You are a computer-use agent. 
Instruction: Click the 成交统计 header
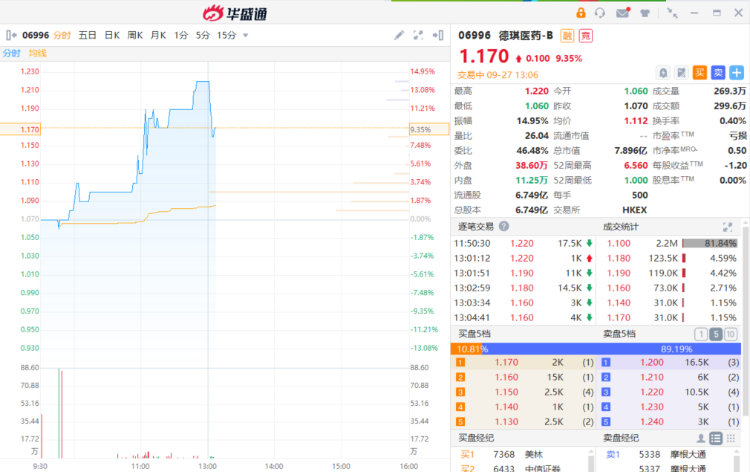click(x=621, y=226)
